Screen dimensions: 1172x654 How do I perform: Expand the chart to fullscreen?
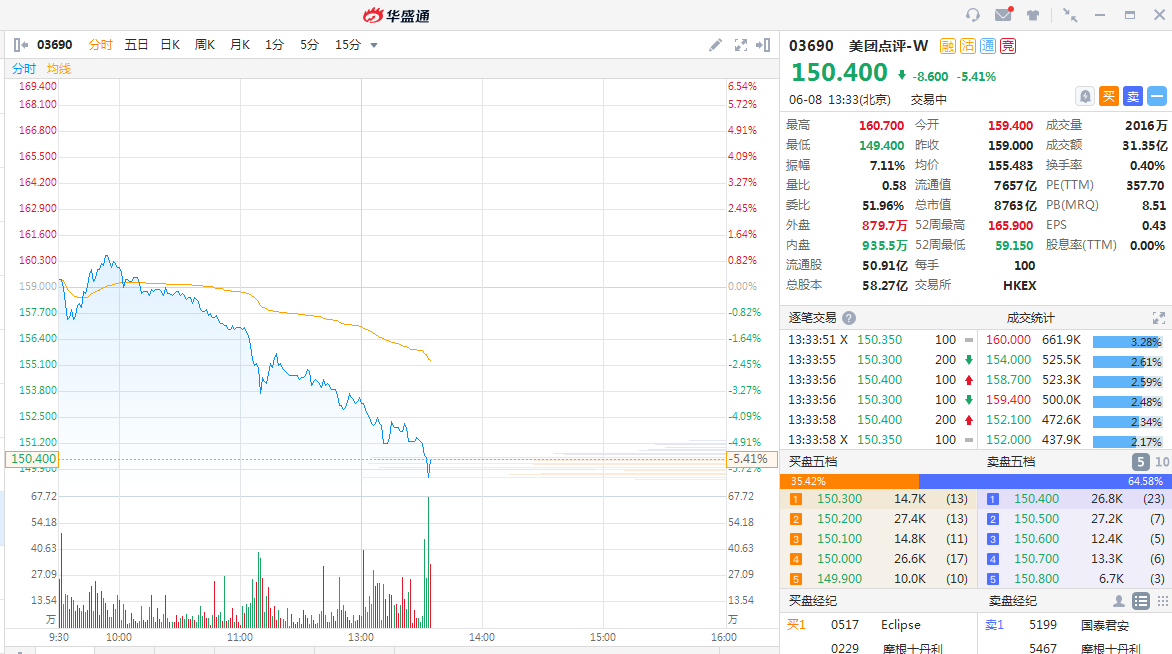pos(741,45)
